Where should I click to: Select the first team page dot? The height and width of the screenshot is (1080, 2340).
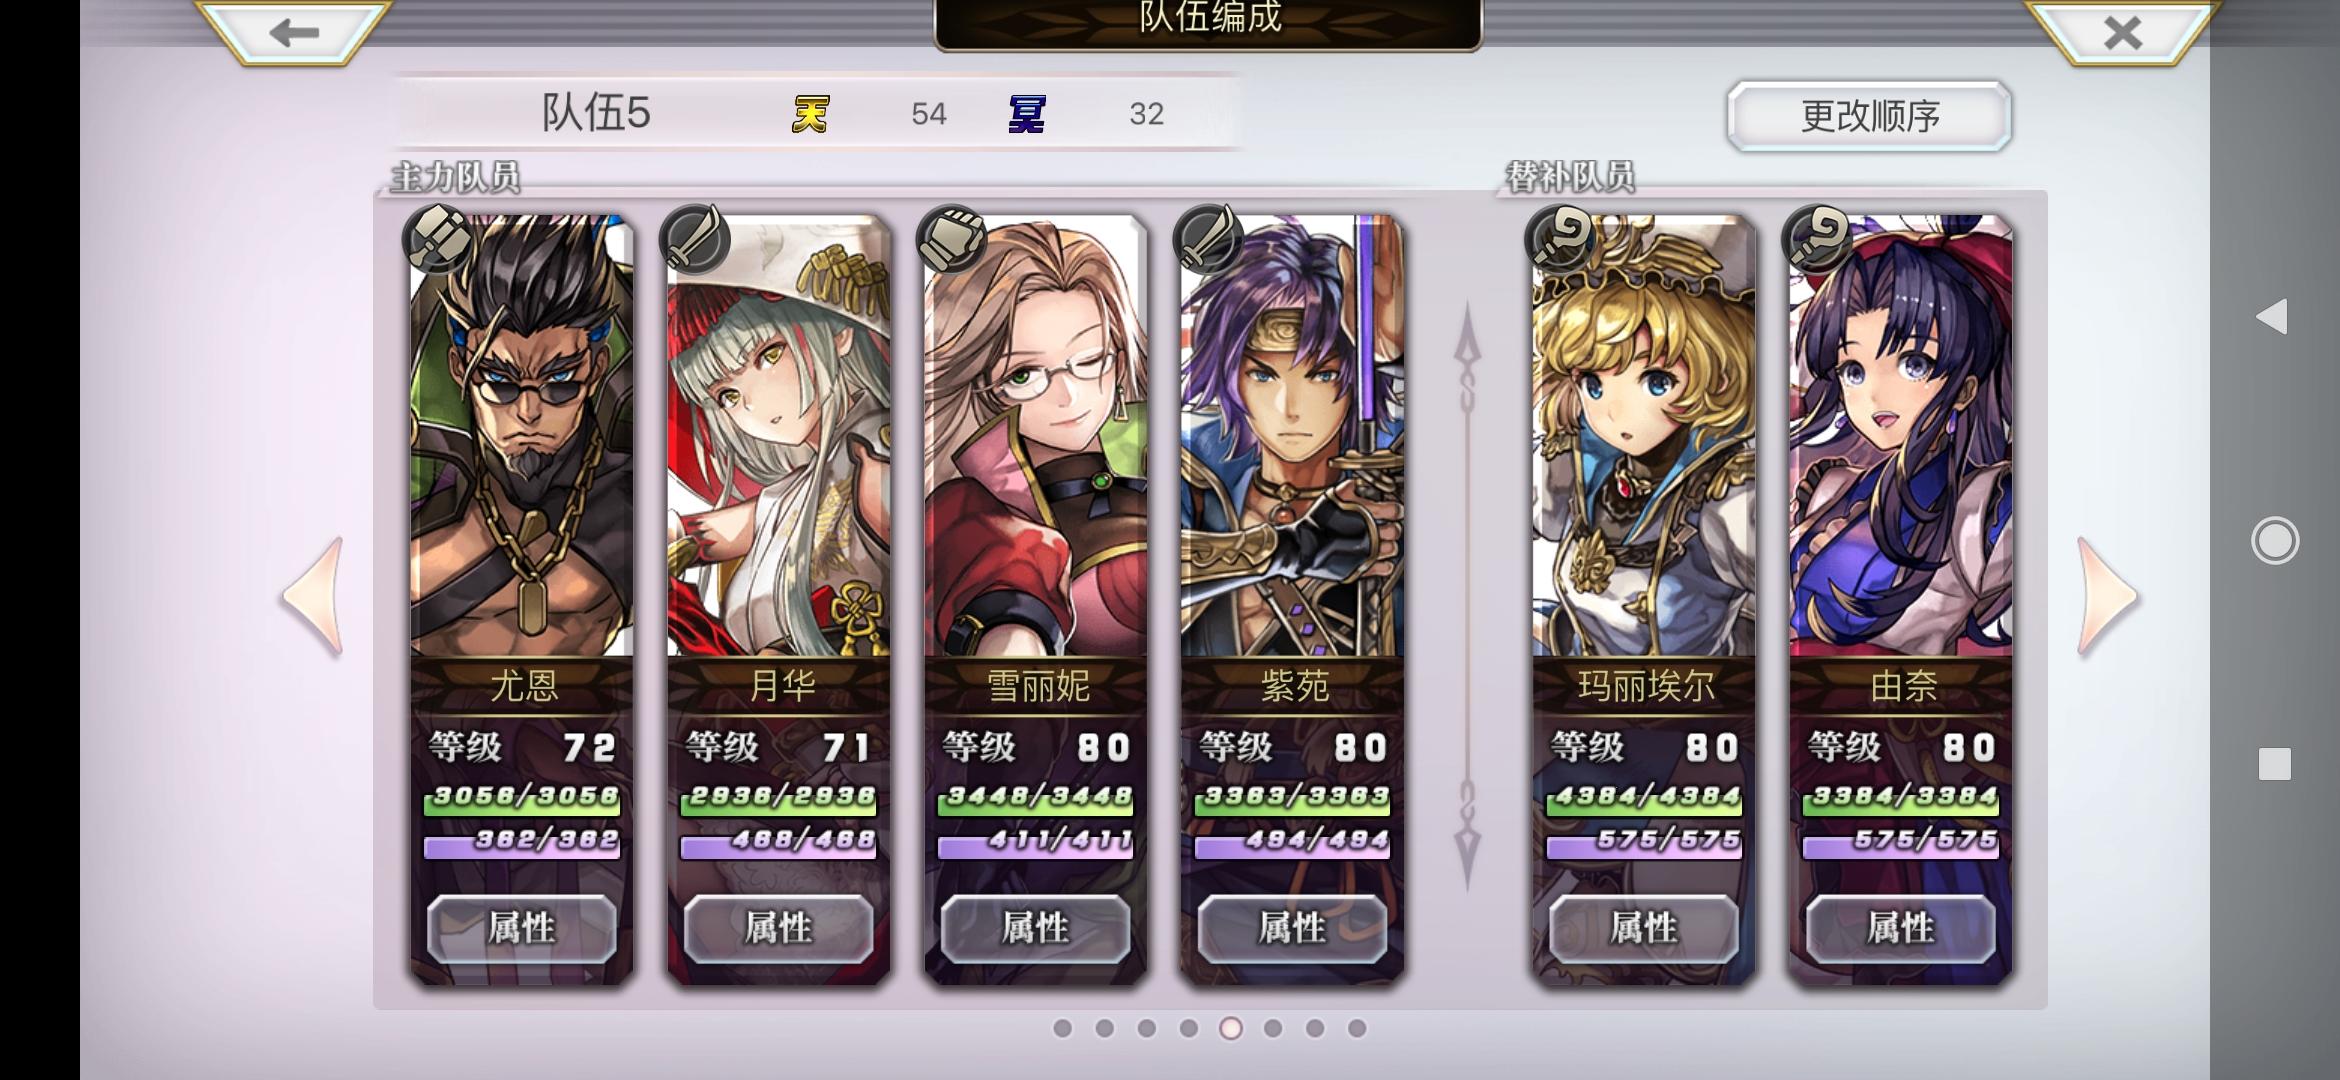1063,1028
